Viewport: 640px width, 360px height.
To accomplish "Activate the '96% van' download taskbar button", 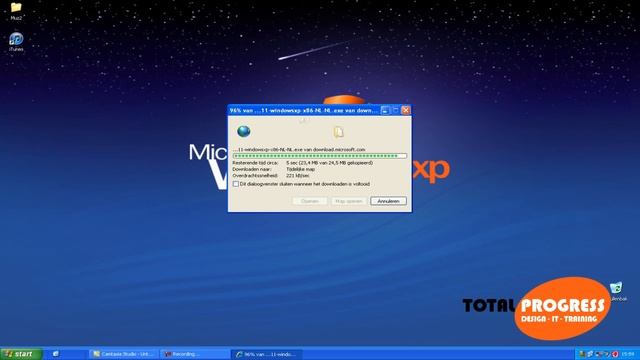I will [267, 354].
